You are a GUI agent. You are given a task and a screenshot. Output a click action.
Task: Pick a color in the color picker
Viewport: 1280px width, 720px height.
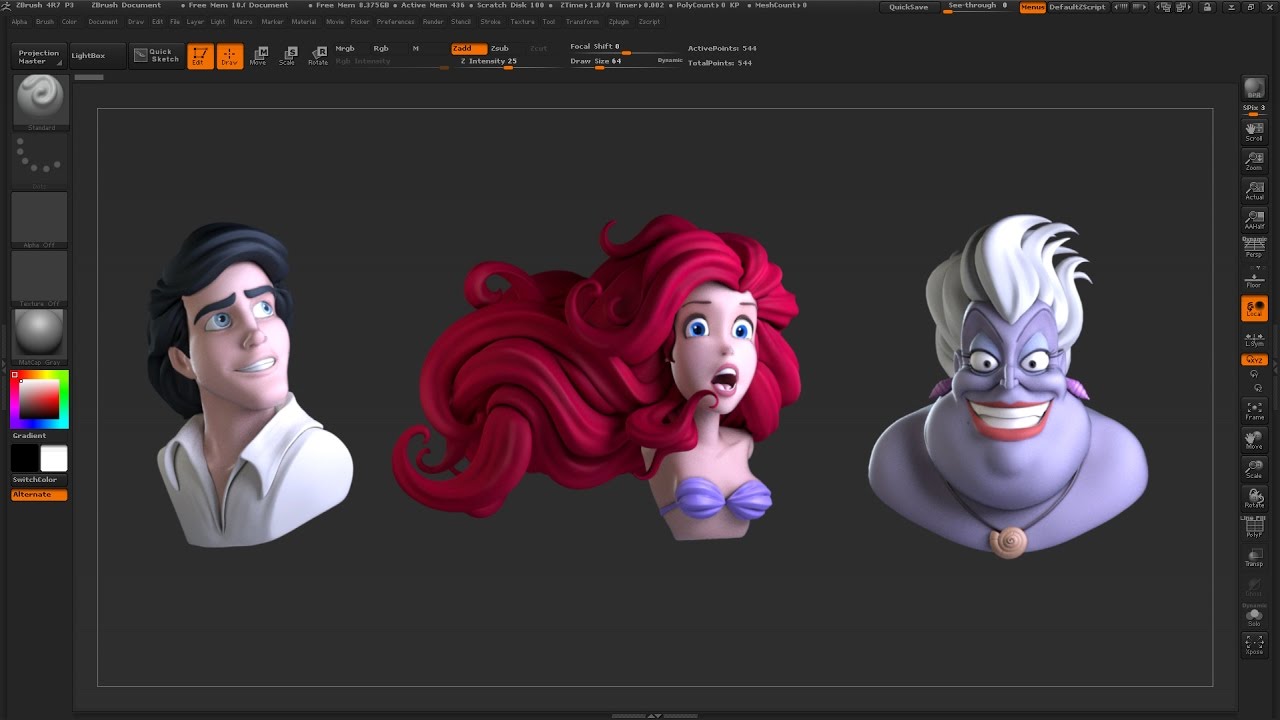pyautogui.click(x=40, y=399)
